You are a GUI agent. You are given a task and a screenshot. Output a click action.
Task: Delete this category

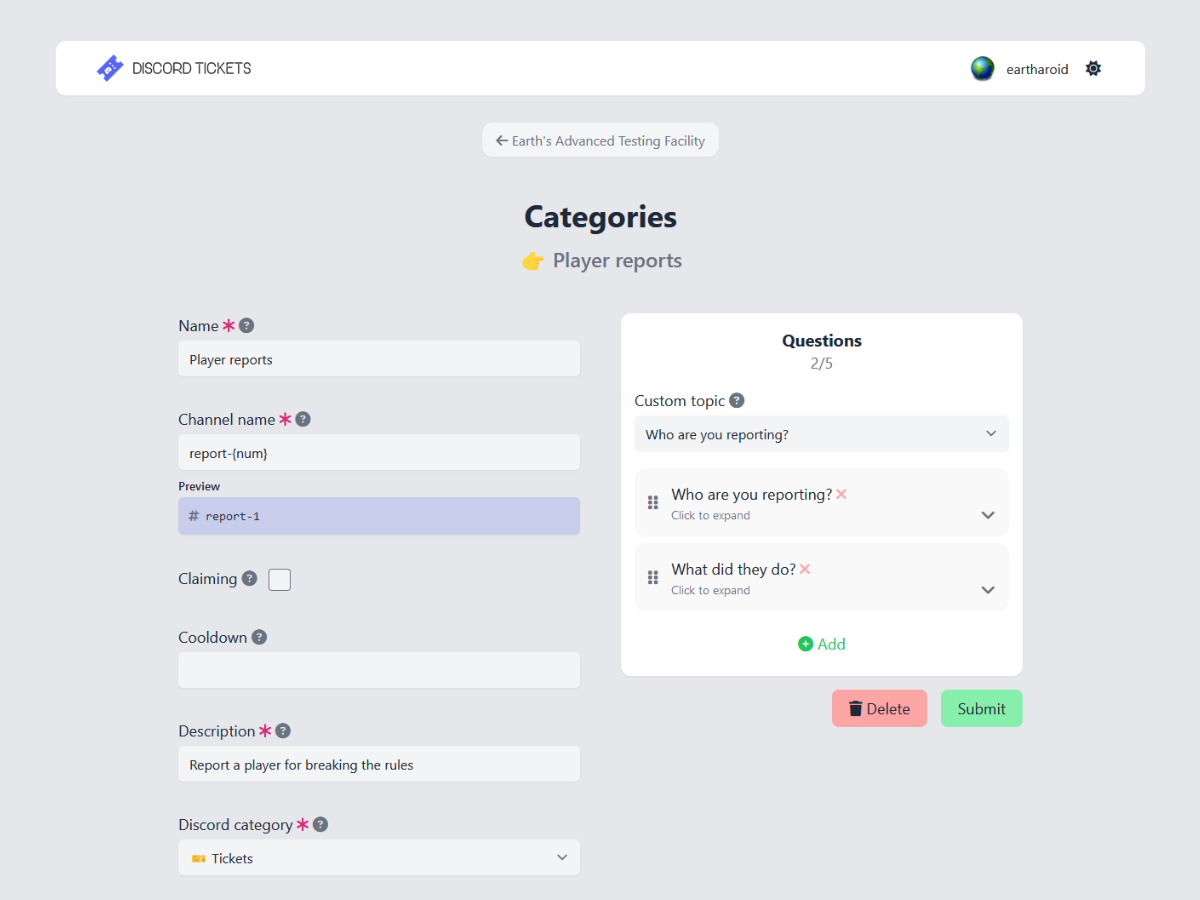[879, 709]
